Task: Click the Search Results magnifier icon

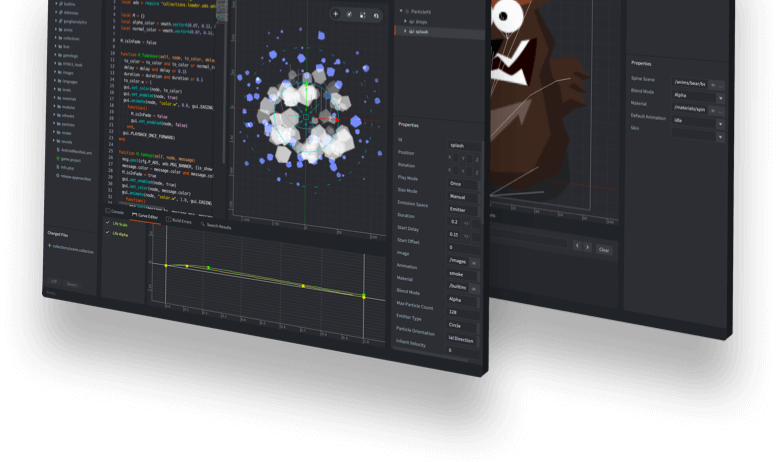Action: 203,224
